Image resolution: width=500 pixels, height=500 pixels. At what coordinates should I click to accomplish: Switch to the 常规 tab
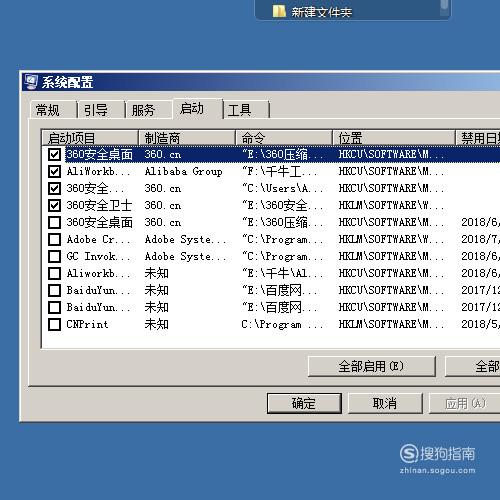tap(53, 110)
